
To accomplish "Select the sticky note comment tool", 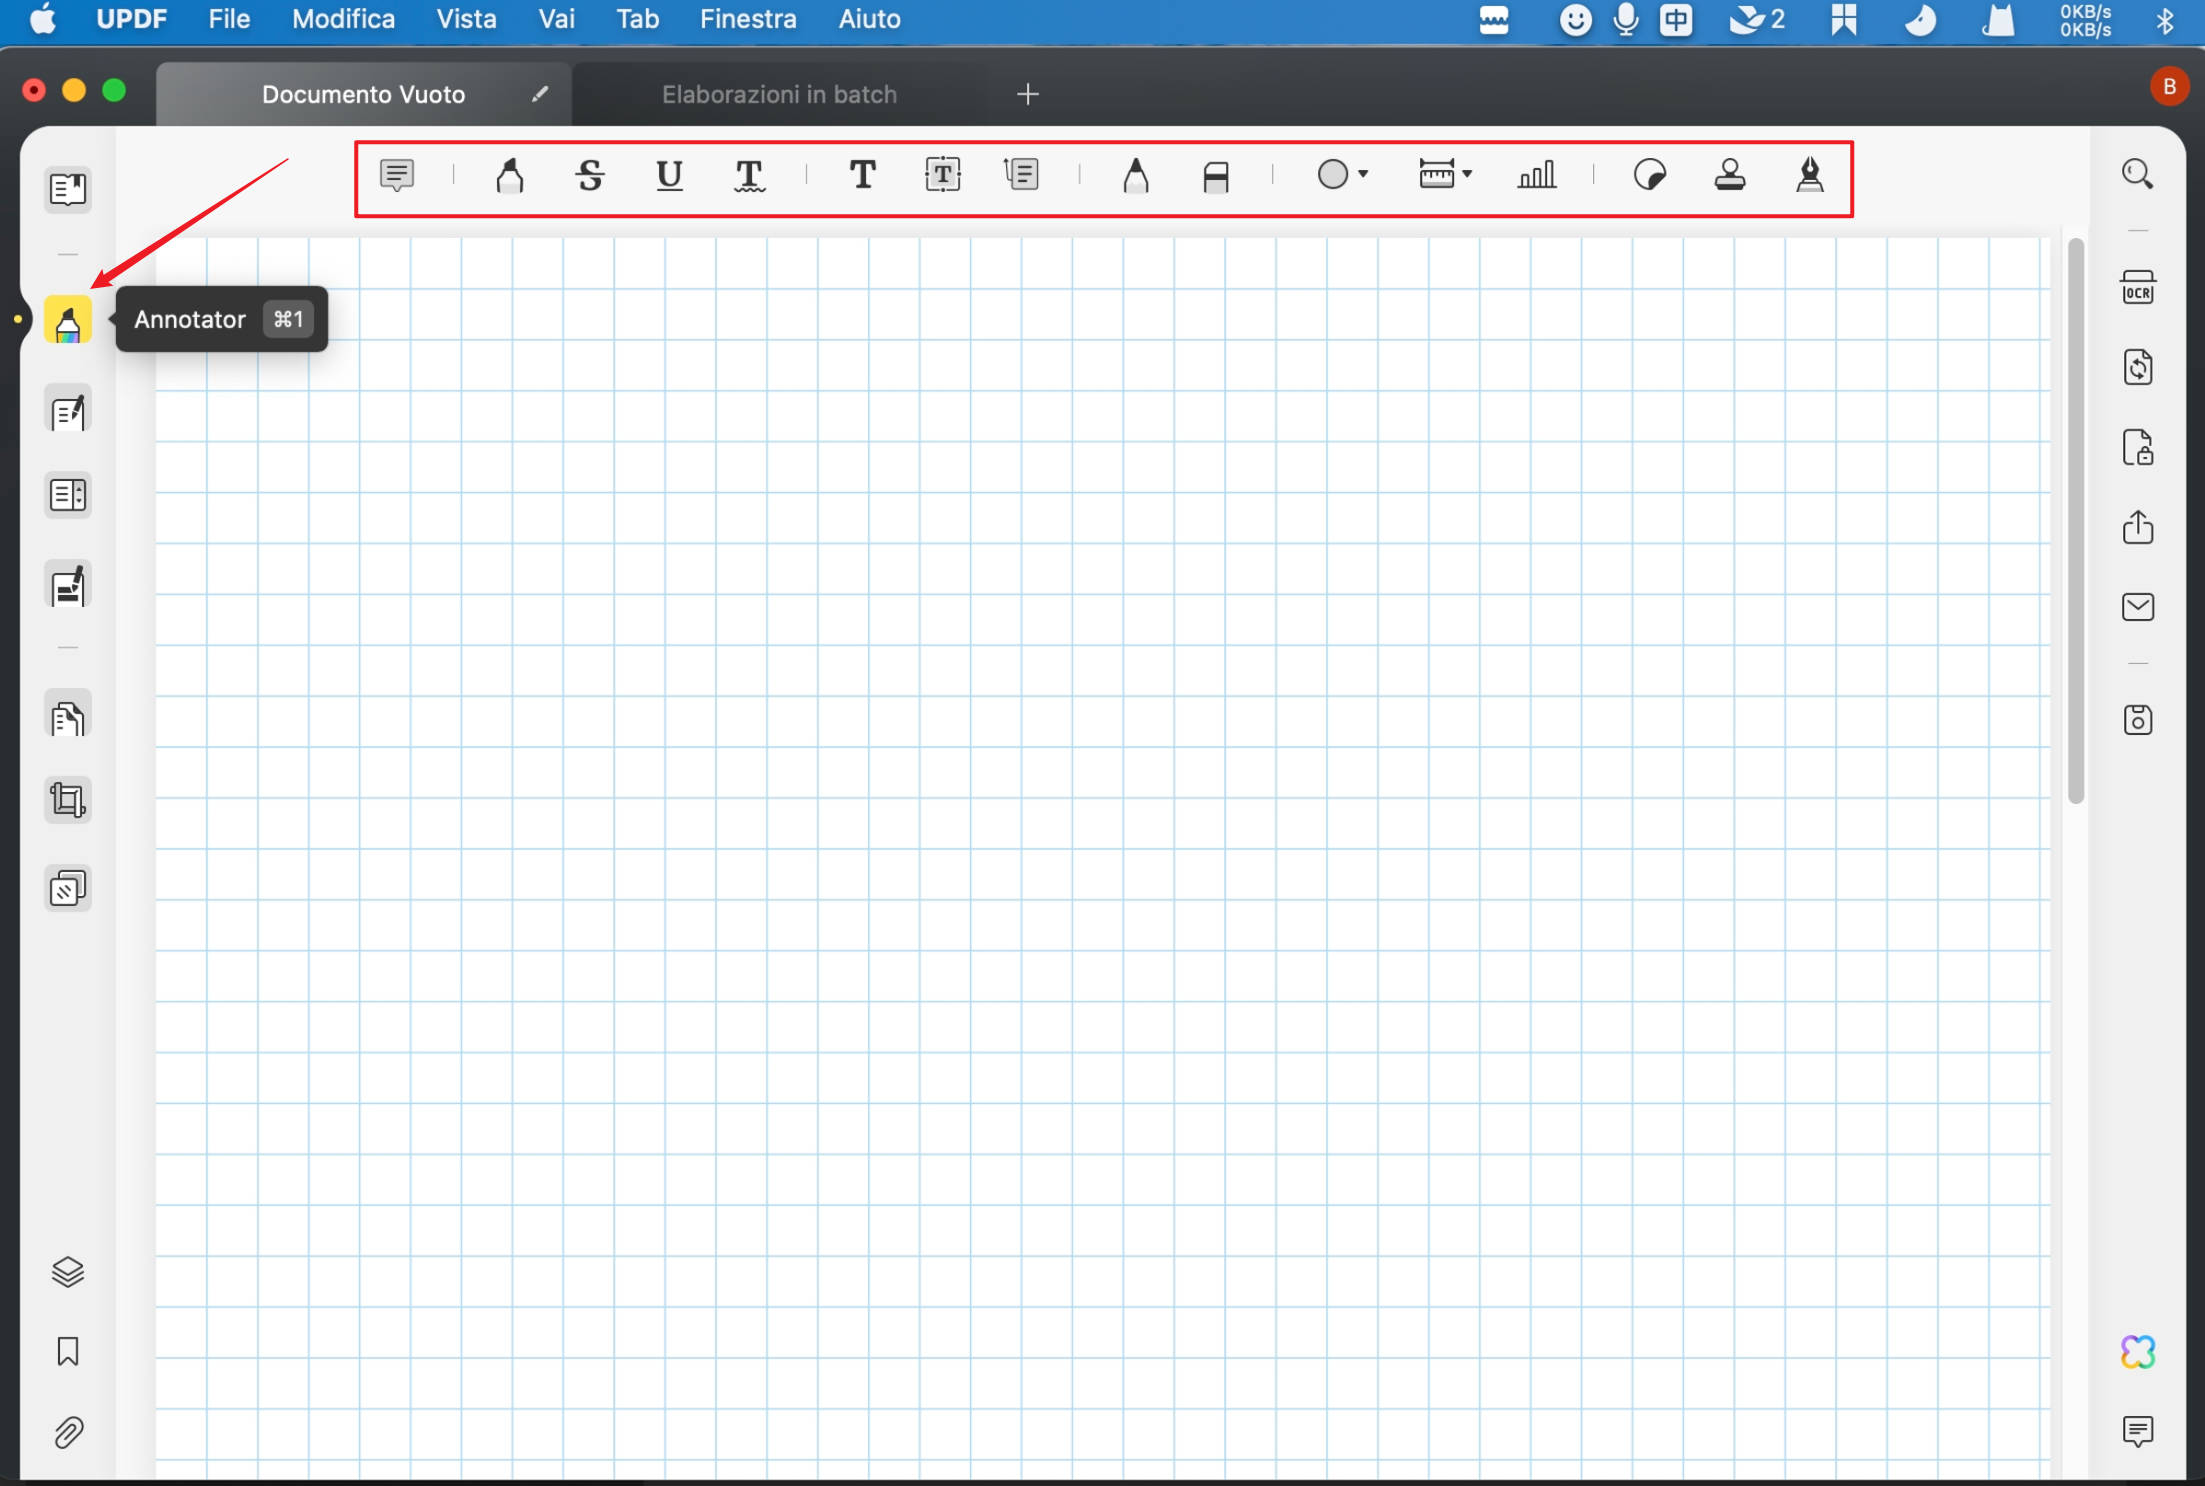I will (397, 175).
